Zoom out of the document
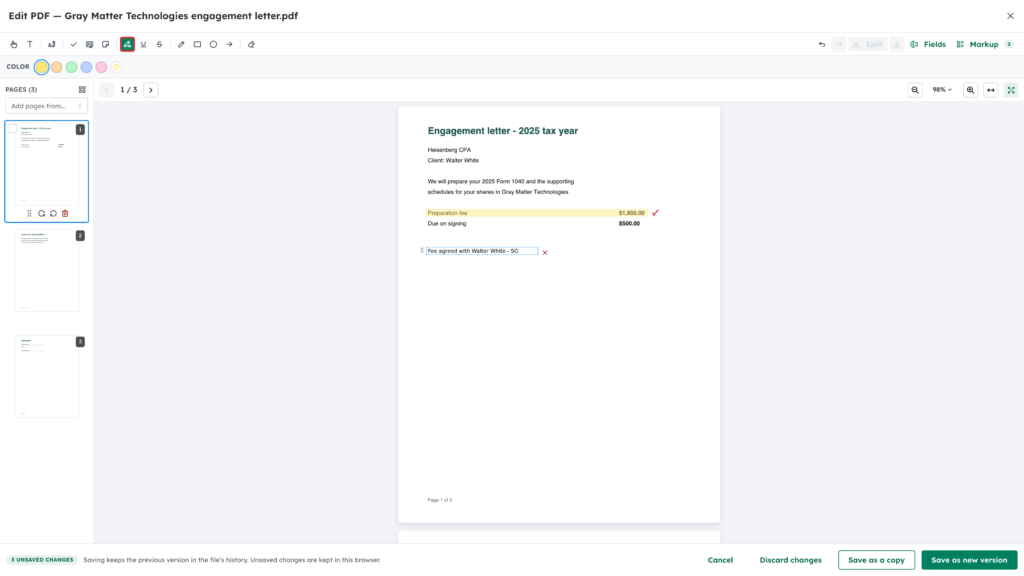This screenshot has height=576, width=1024. pos(915,90)
